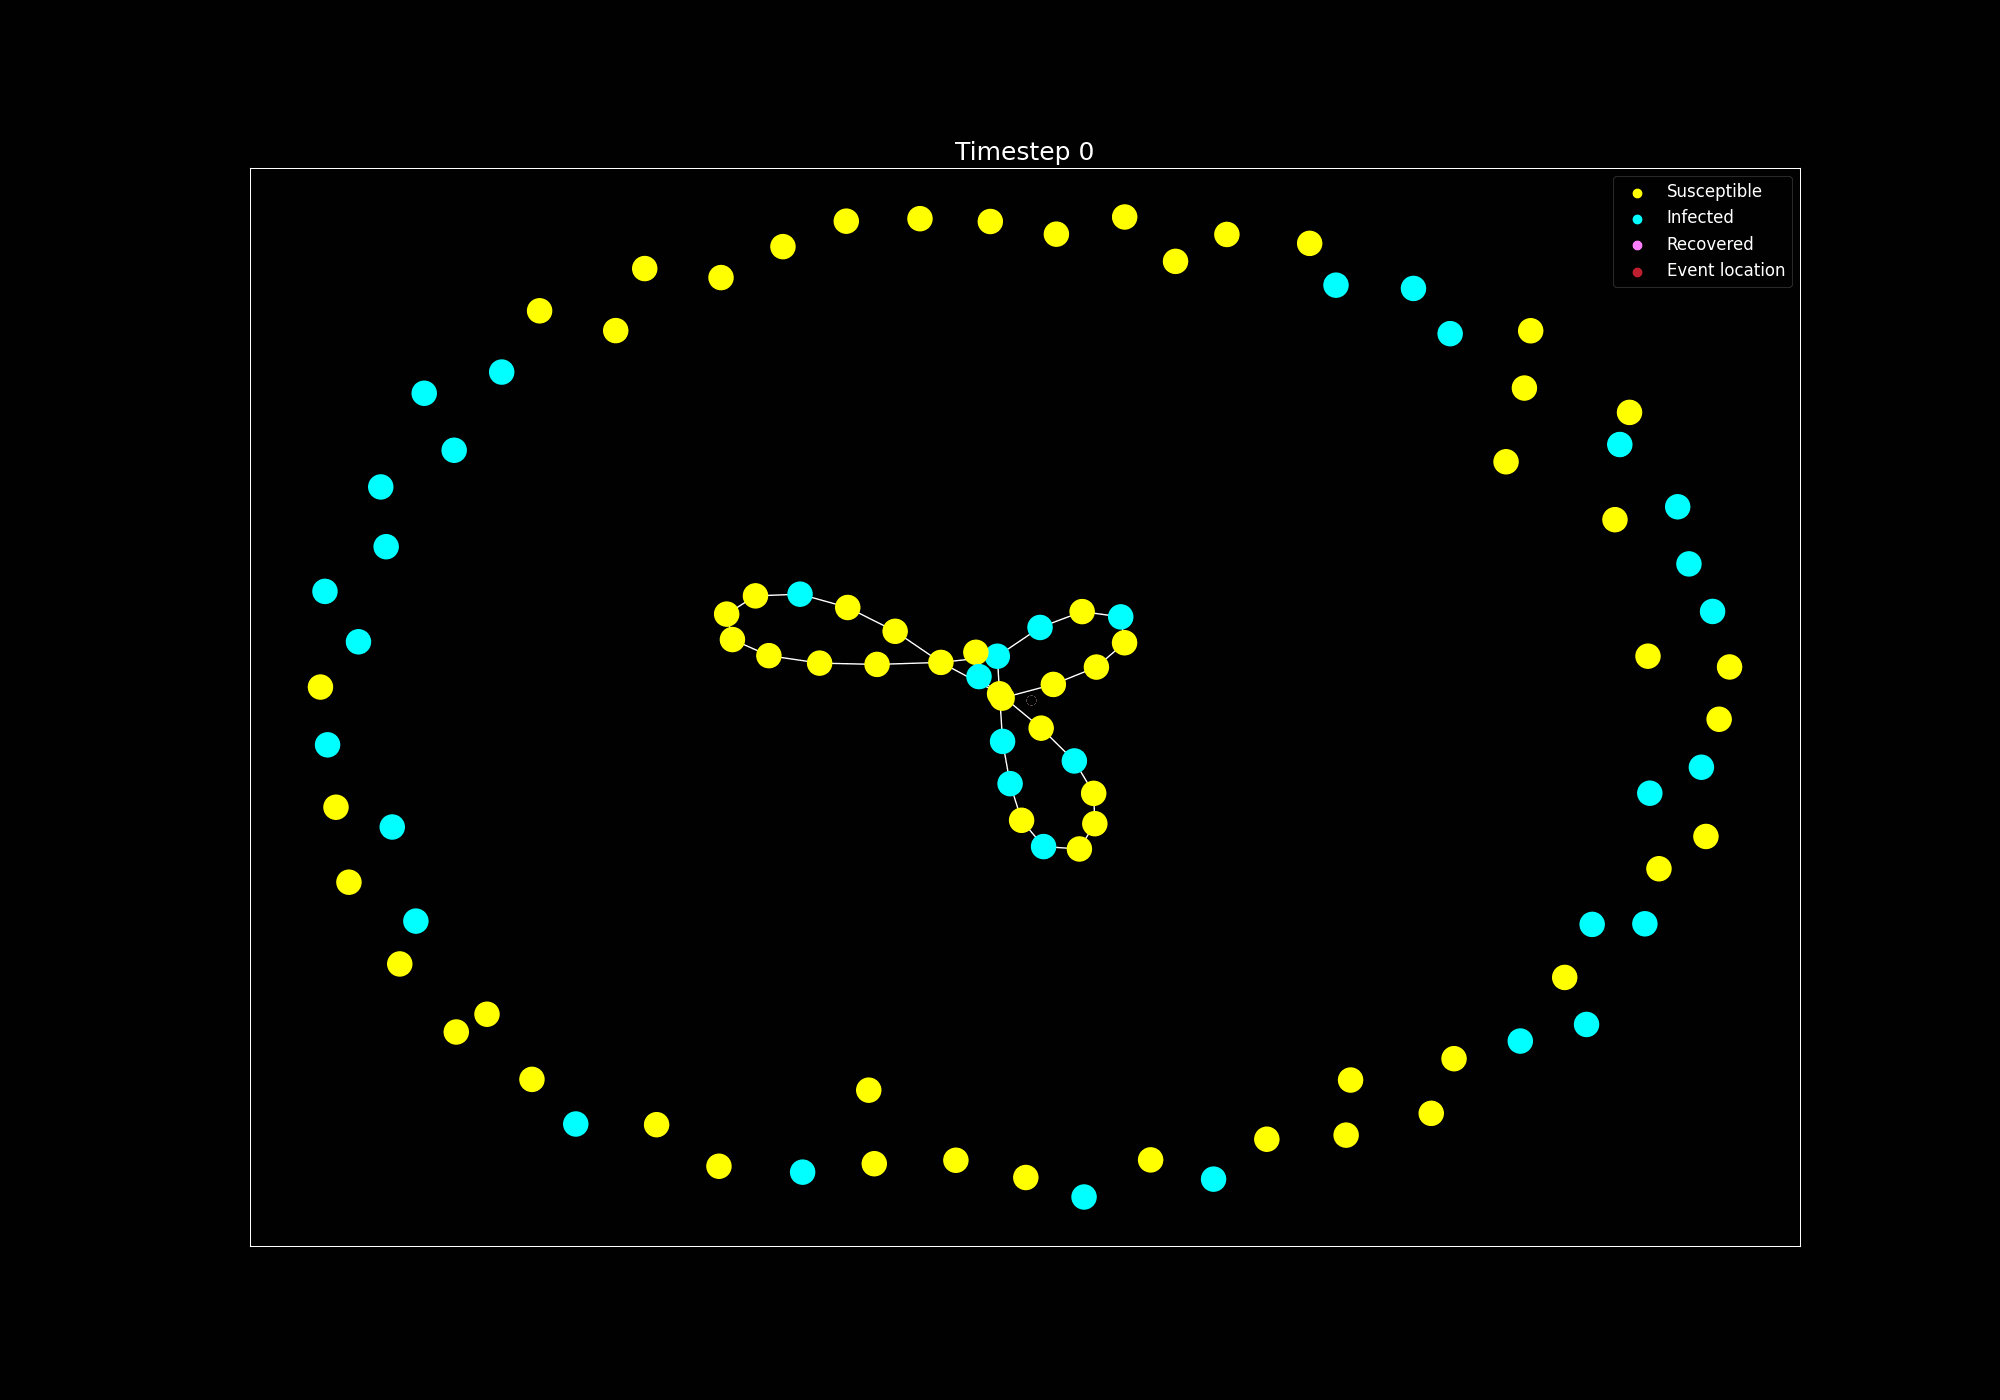Click the pink Recovered legend marker

click(x=1637, y=245)
